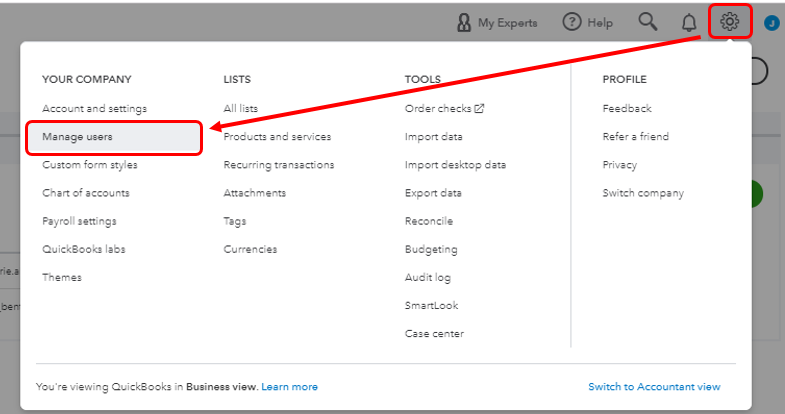
Task: Select Themes menu entry
Action: [x=62, y=277]
